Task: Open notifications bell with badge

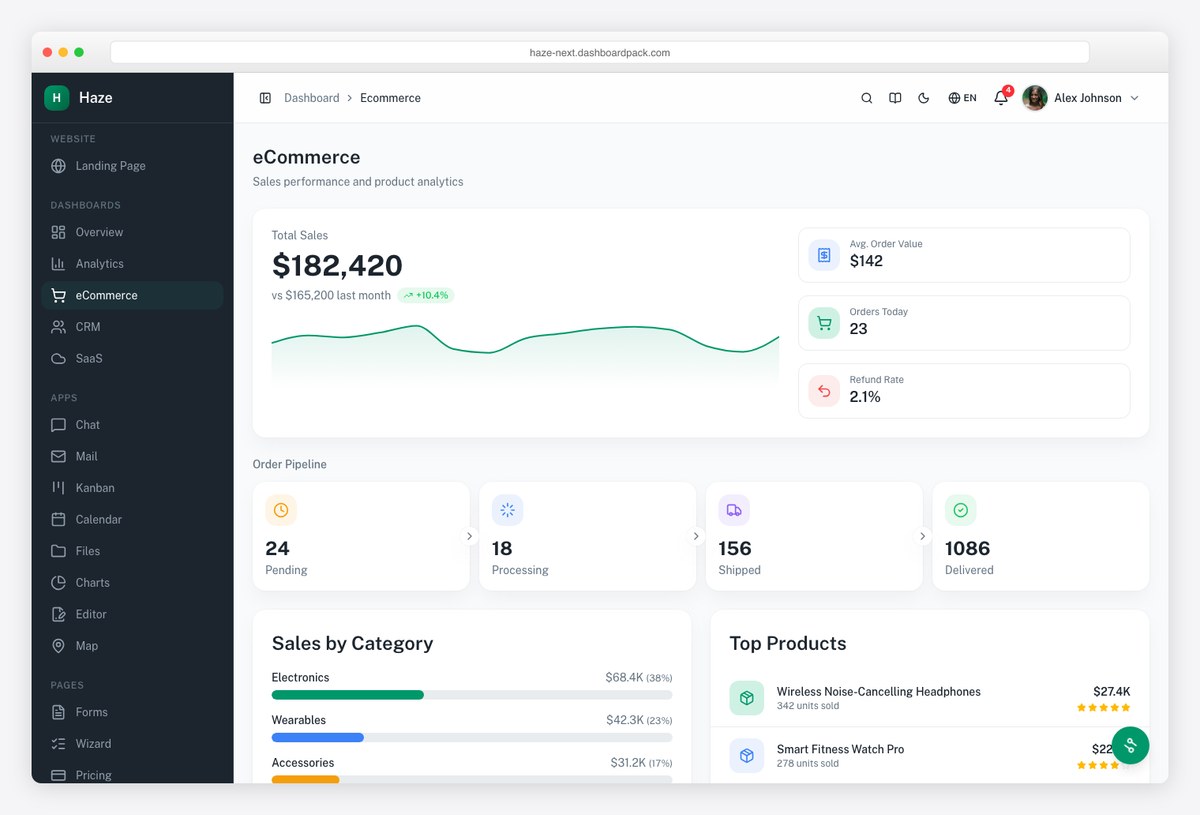Action: [x=1001, y=98]
